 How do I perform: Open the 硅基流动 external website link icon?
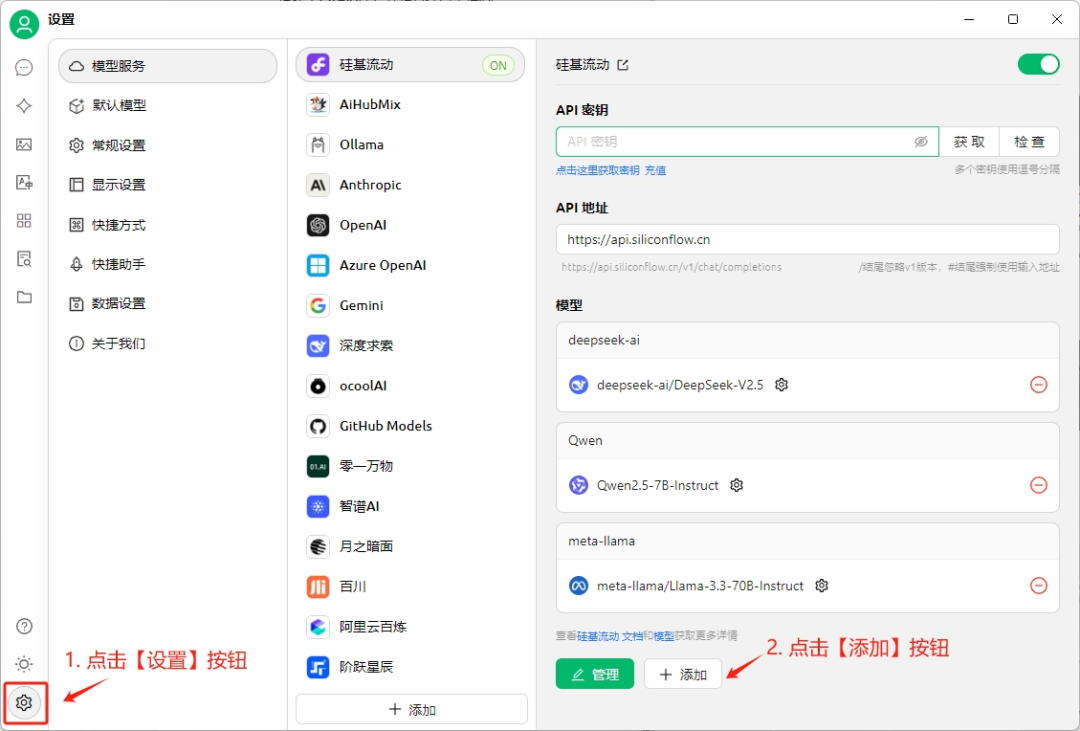tap(623, 65)
